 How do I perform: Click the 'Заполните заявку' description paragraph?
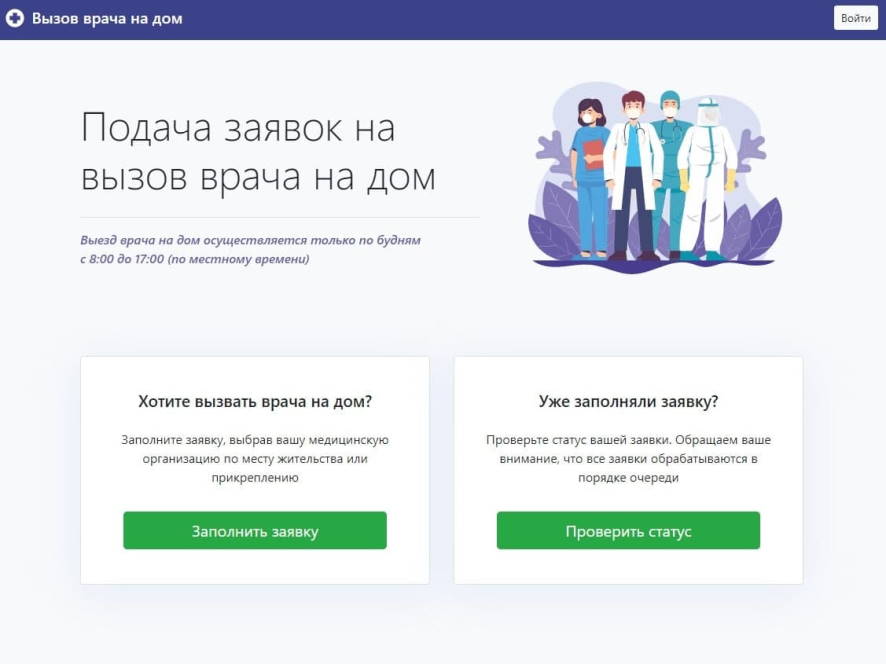pyautogui.click(x=255, y=458)
